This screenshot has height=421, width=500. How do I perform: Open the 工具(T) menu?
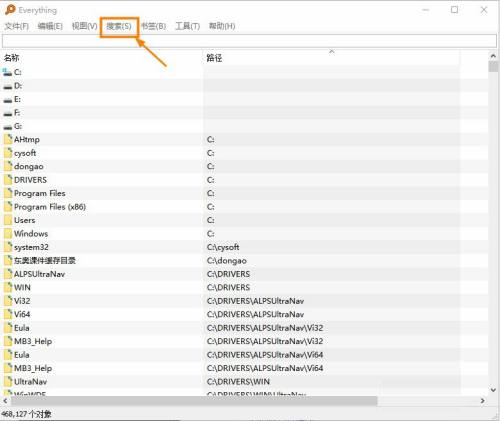coord(188,26)
